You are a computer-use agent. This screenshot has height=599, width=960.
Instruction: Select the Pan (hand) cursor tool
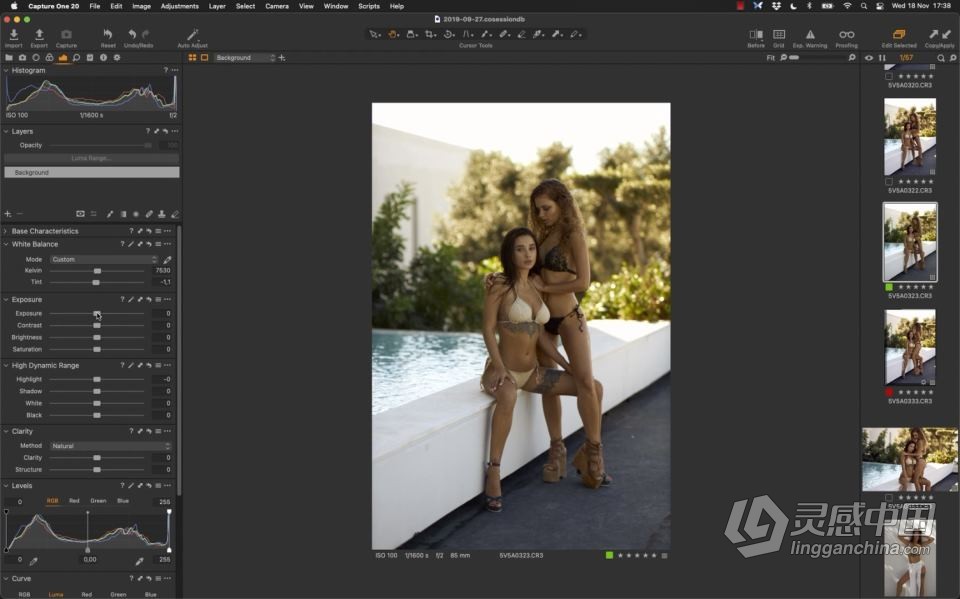[x=392, y=34]
